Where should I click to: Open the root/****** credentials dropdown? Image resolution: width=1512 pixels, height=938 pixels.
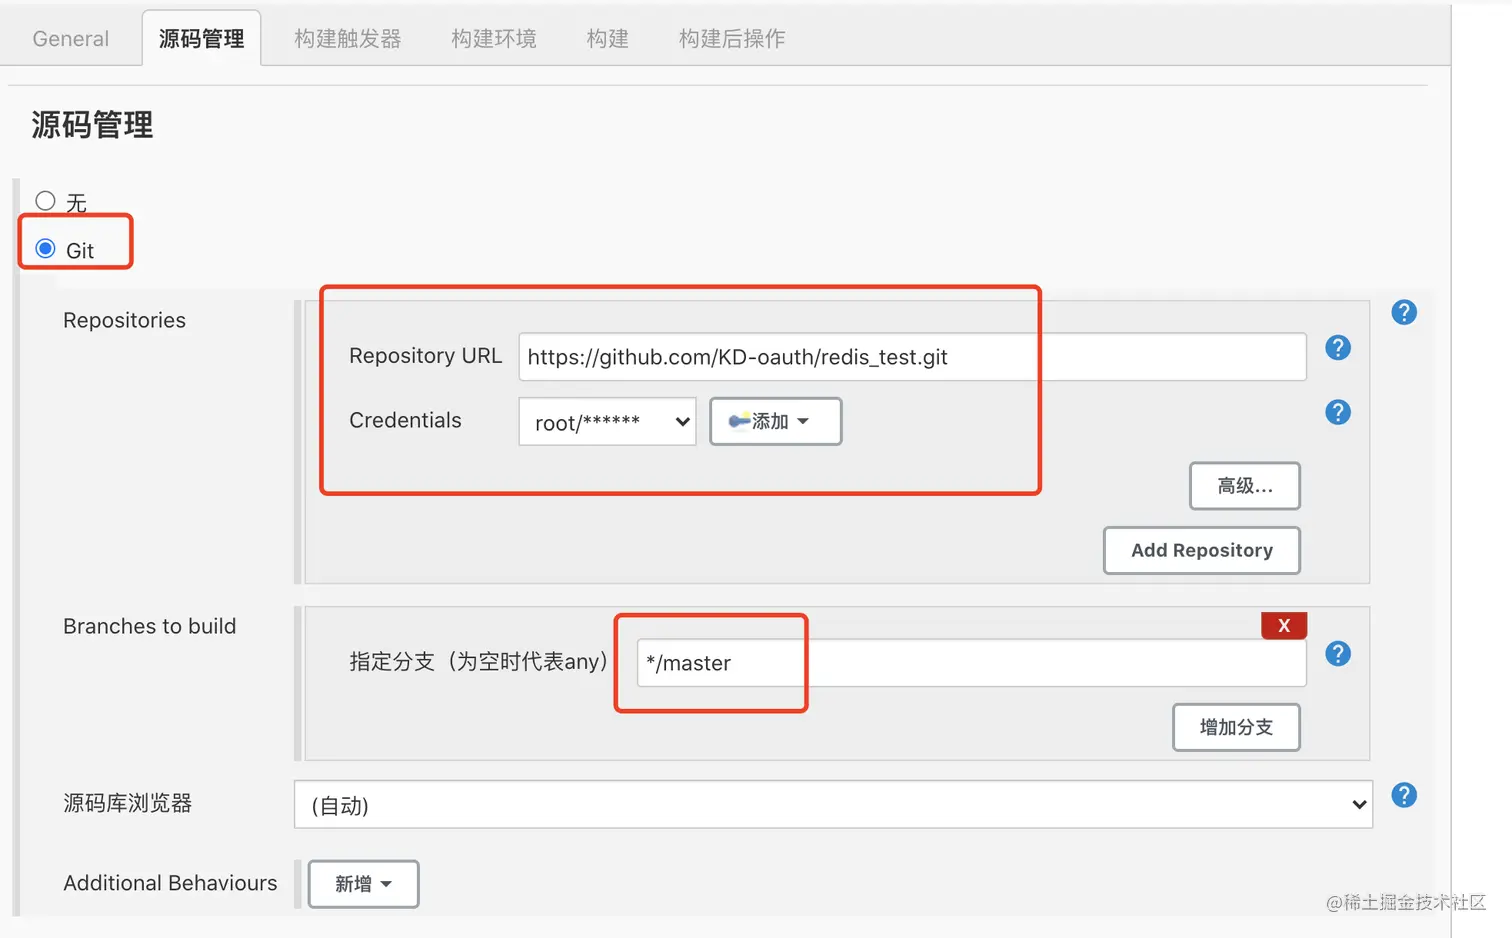pyautogui.click(x=607, y=422)
